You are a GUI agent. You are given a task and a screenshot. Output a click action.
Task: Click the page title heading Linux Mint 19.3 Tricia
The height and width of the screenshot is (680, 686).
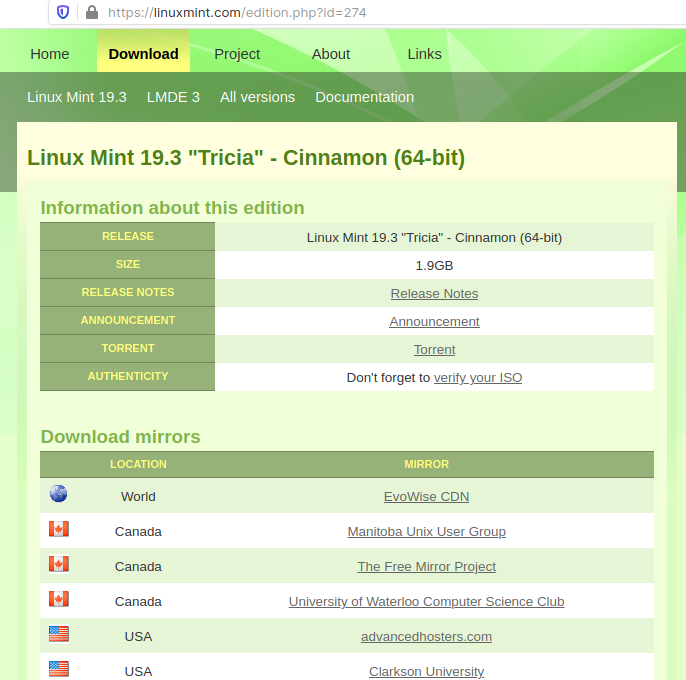(246, 158)
